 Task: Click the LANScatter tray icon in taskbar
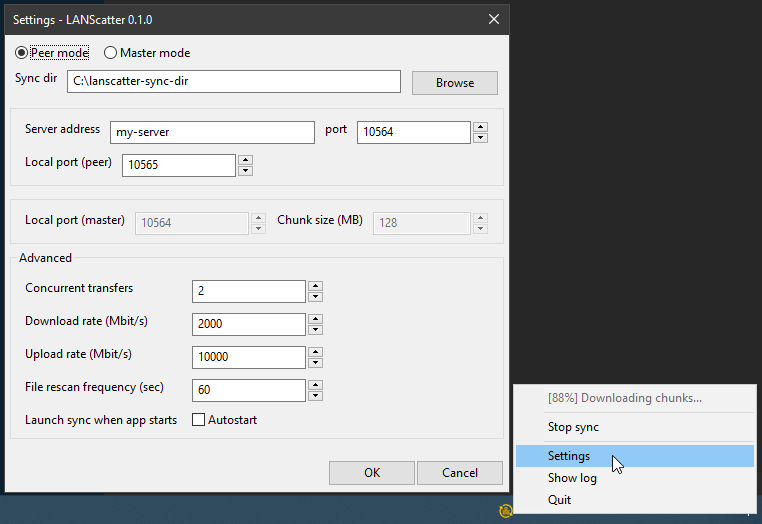pyautogui.click(x=505, y=511)
